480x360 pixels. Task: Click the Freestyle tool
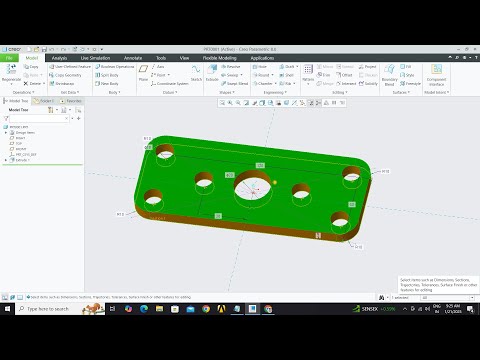410,83
